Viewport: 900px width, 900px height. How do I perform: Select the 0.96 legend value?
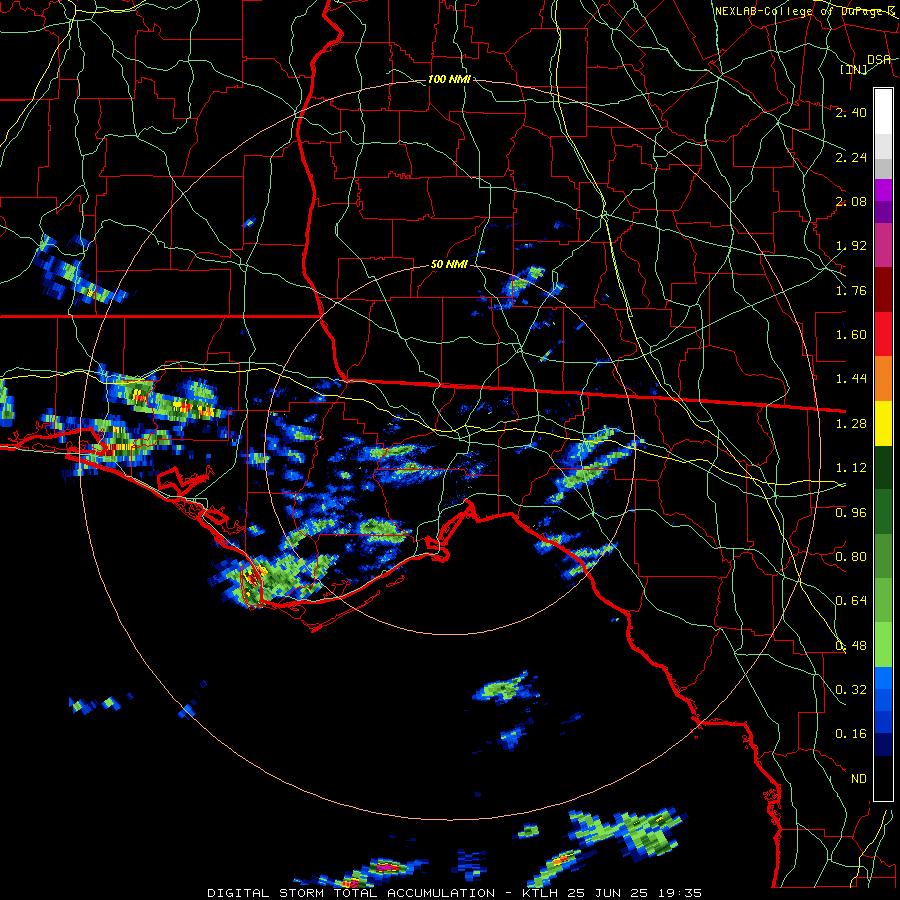[851, 513]
